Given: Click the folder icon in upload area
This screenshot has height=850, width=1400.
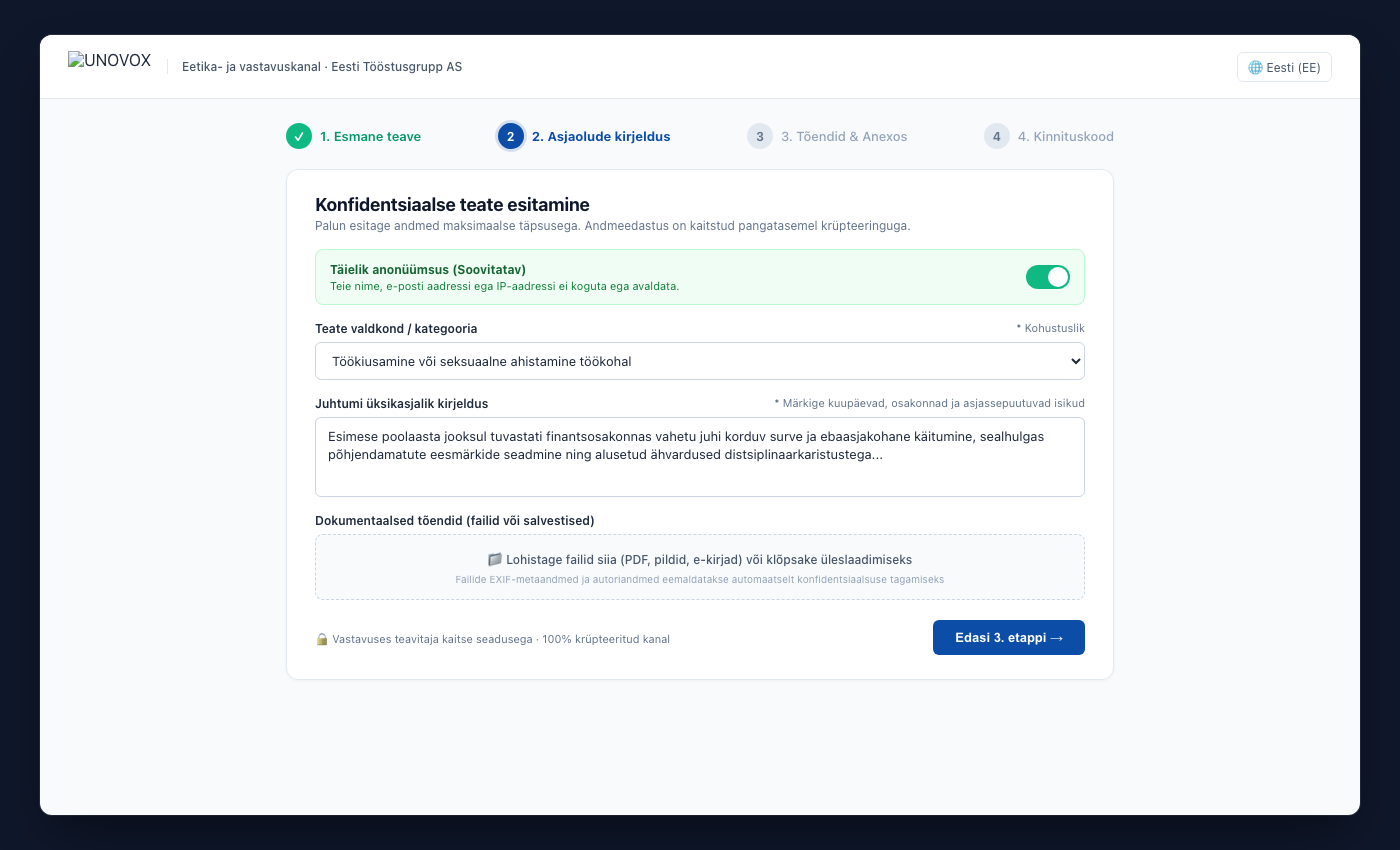Looking at the screenshot, I should [494, 560].
